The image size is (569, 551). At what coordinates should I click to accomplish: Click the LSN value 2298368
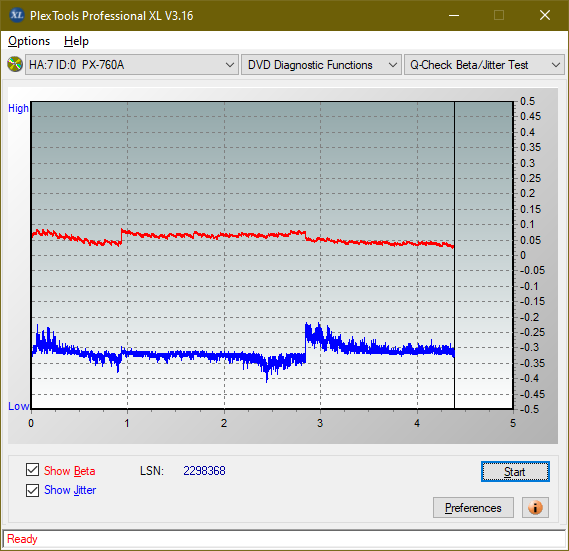[x=204, y=471]
